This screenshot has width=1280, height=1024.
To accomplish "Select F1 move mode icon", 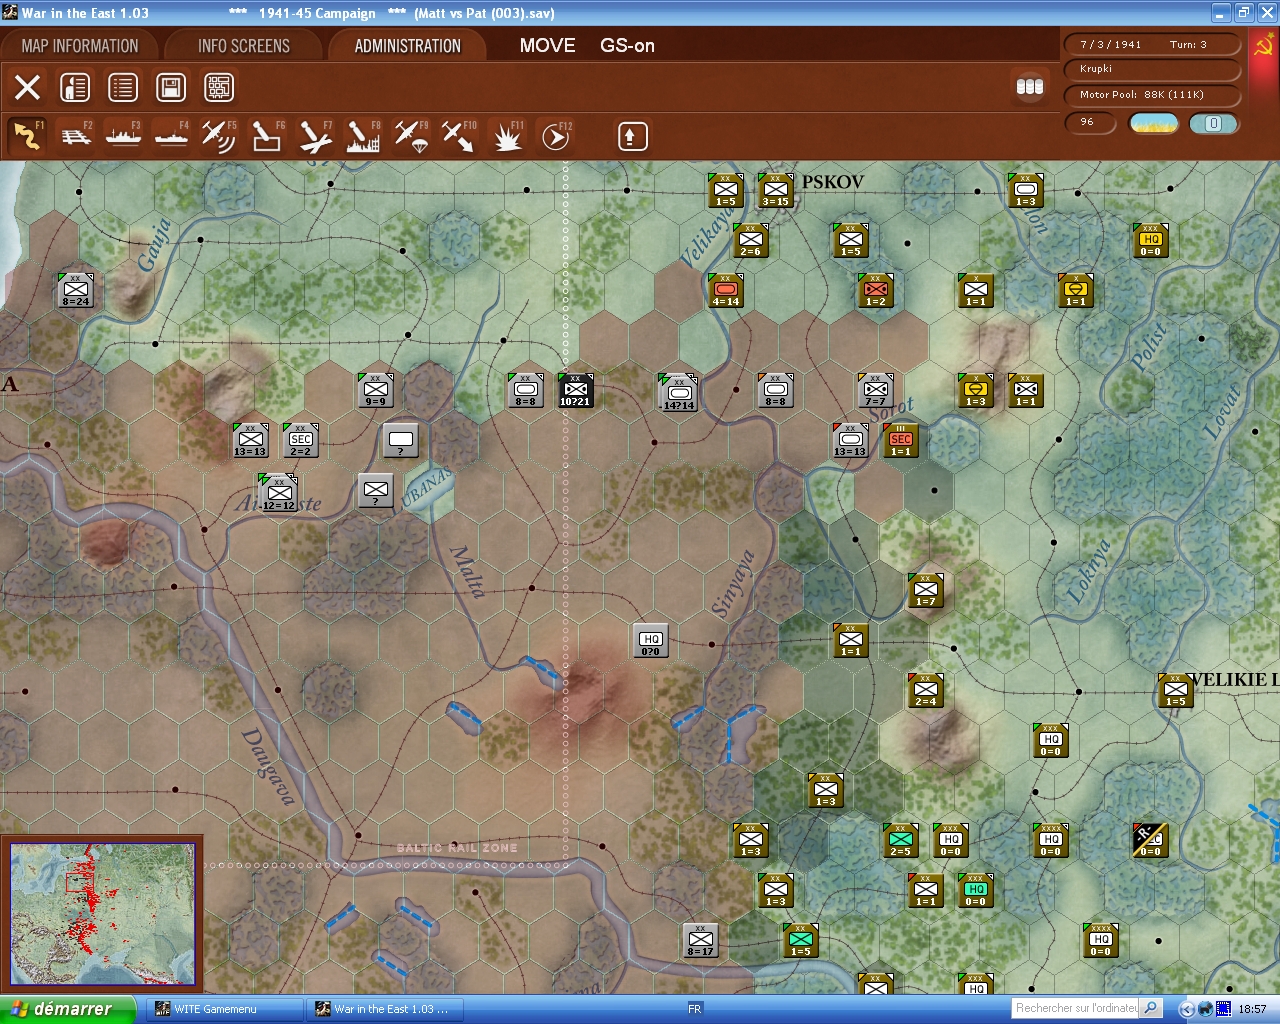I will 27,136.
